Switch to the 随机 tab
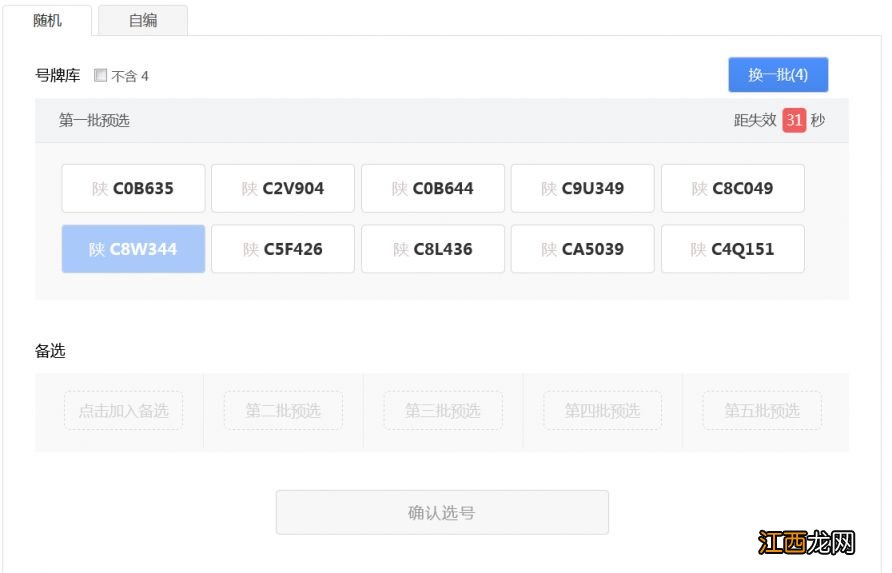The image size is (892, 573). [x=47, y=20]
